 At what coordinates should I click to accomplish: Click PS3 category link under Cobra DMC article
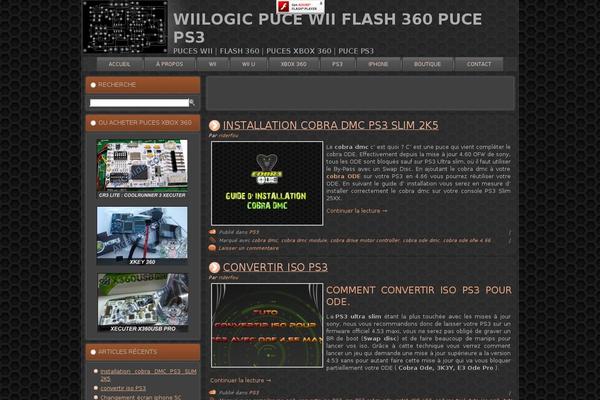click(x=254, y=232)
